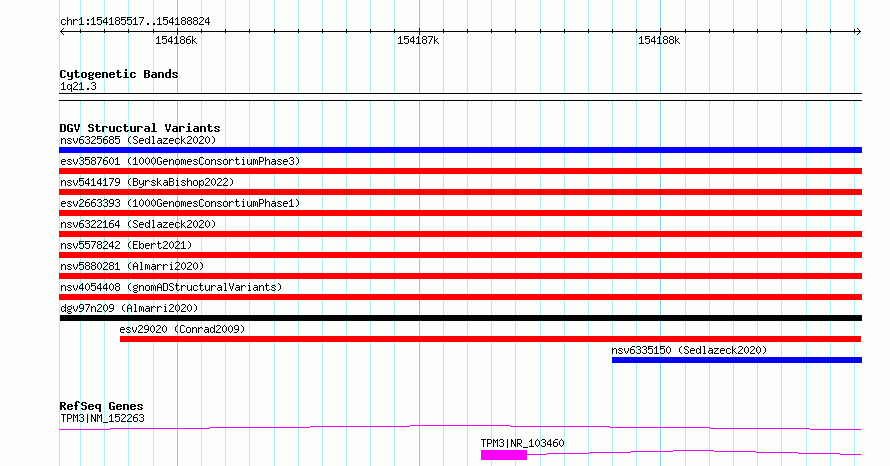The image size is (890, 466).
Task: Select the red bar for nsv5578242
Action: (460, 255)
